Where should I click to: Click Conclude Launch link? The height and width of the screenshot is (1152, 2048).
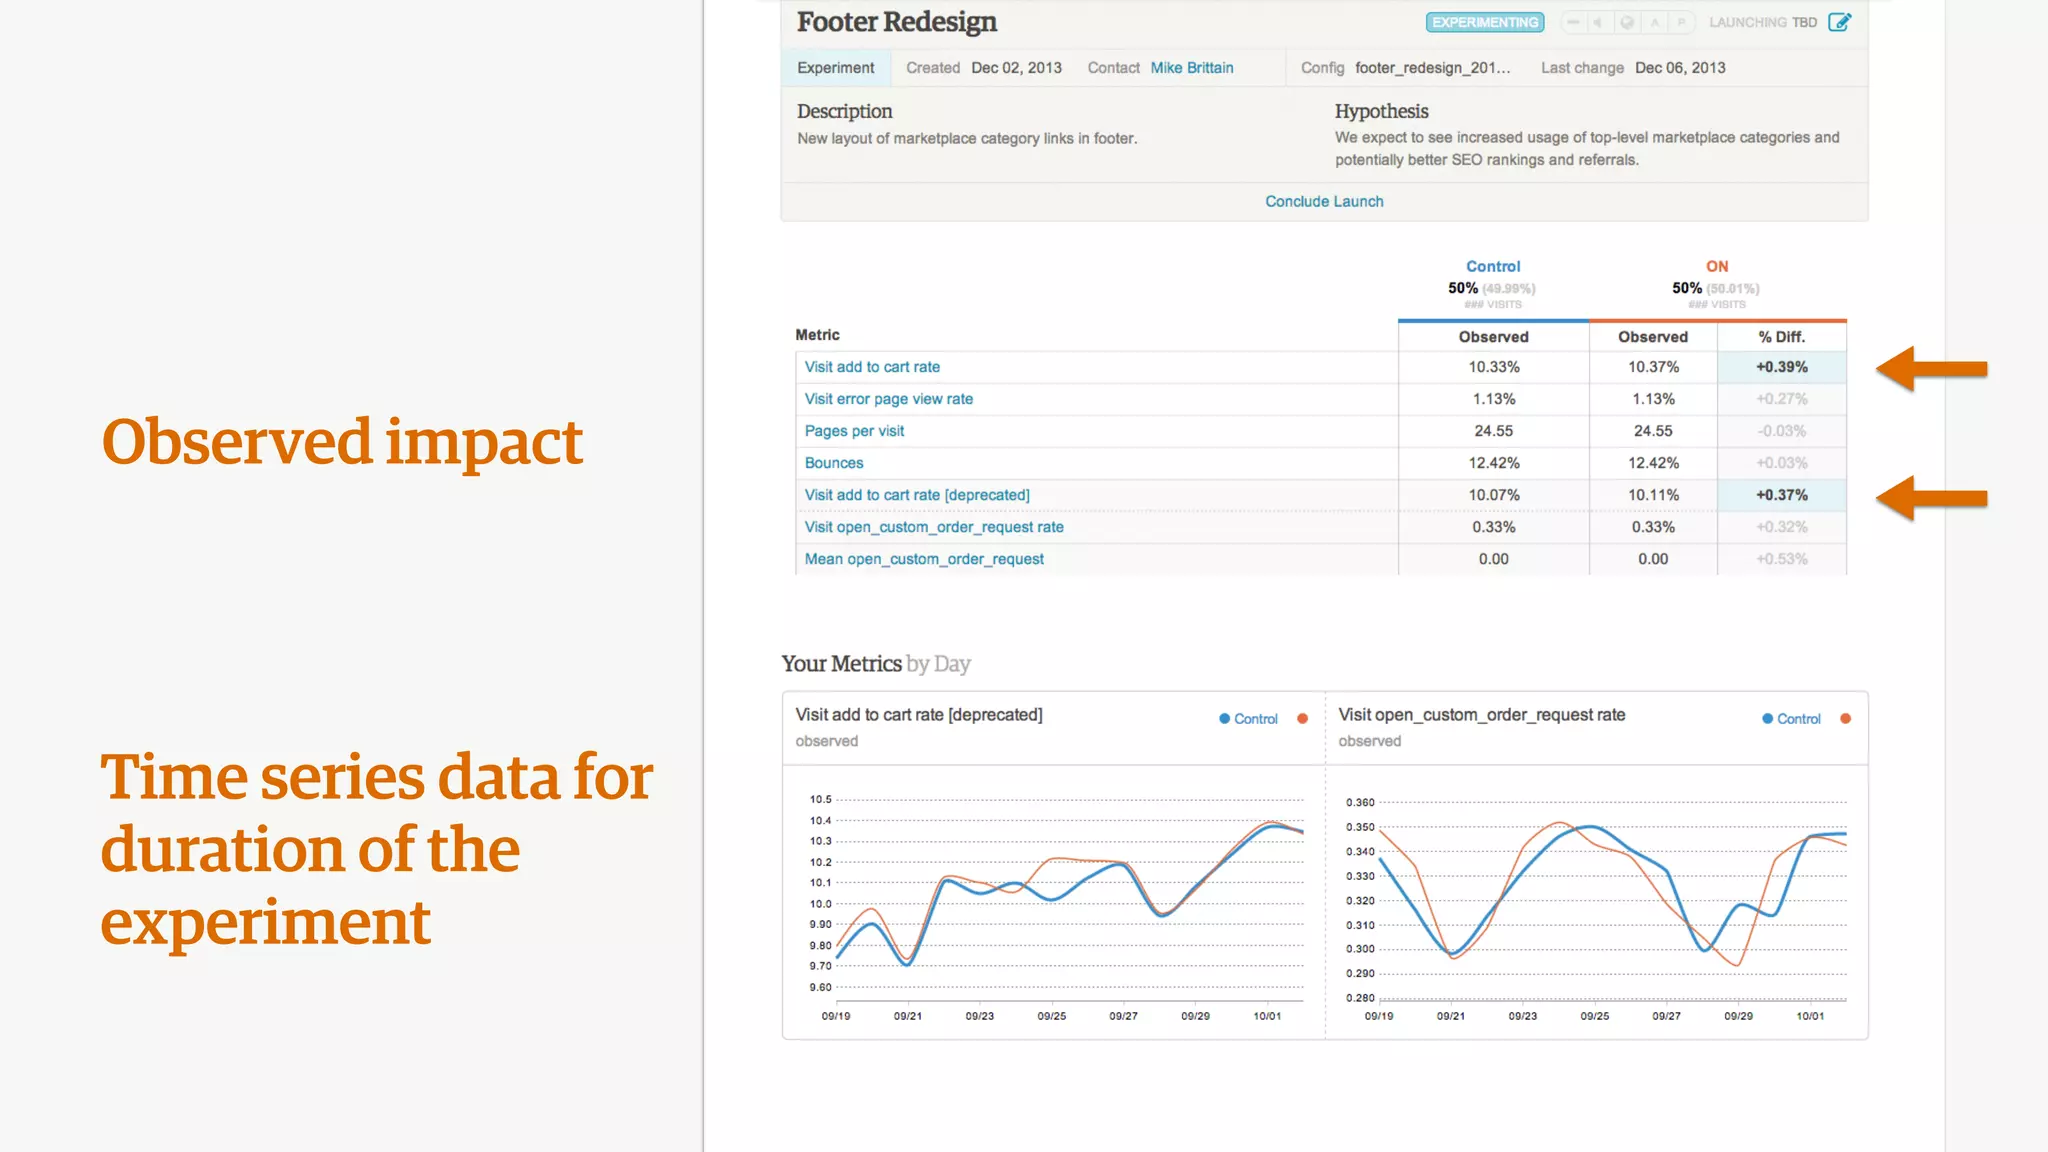(1324, 201)
